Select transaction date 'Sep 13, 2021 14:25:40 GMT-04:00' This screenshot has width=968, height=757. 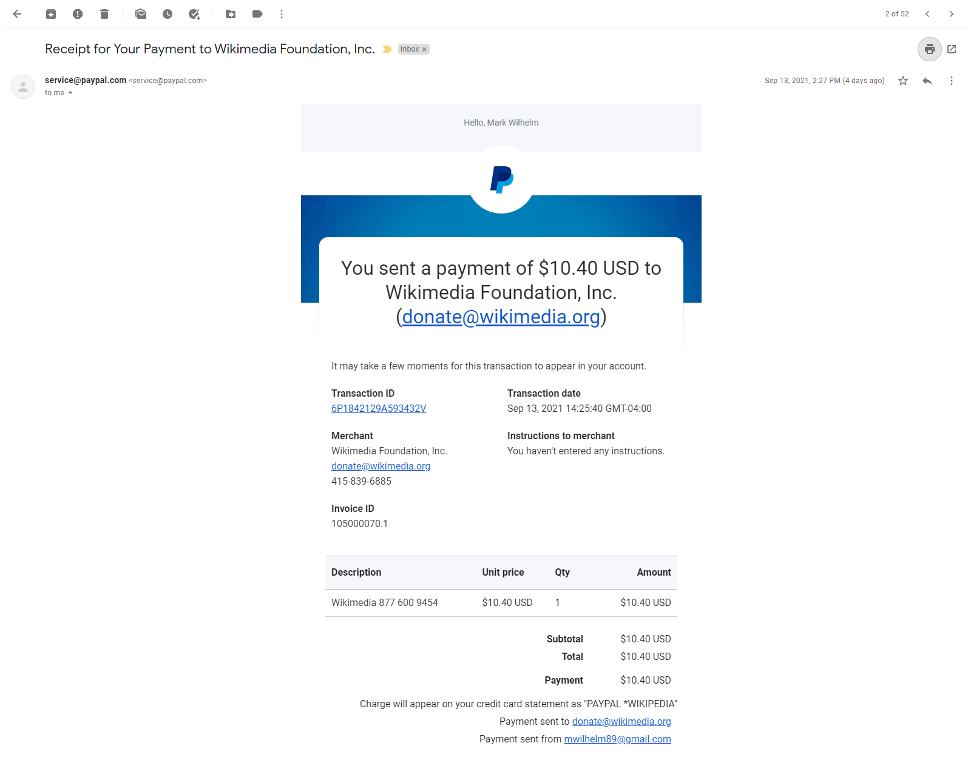pyautogui.click(x=579, y=409)
